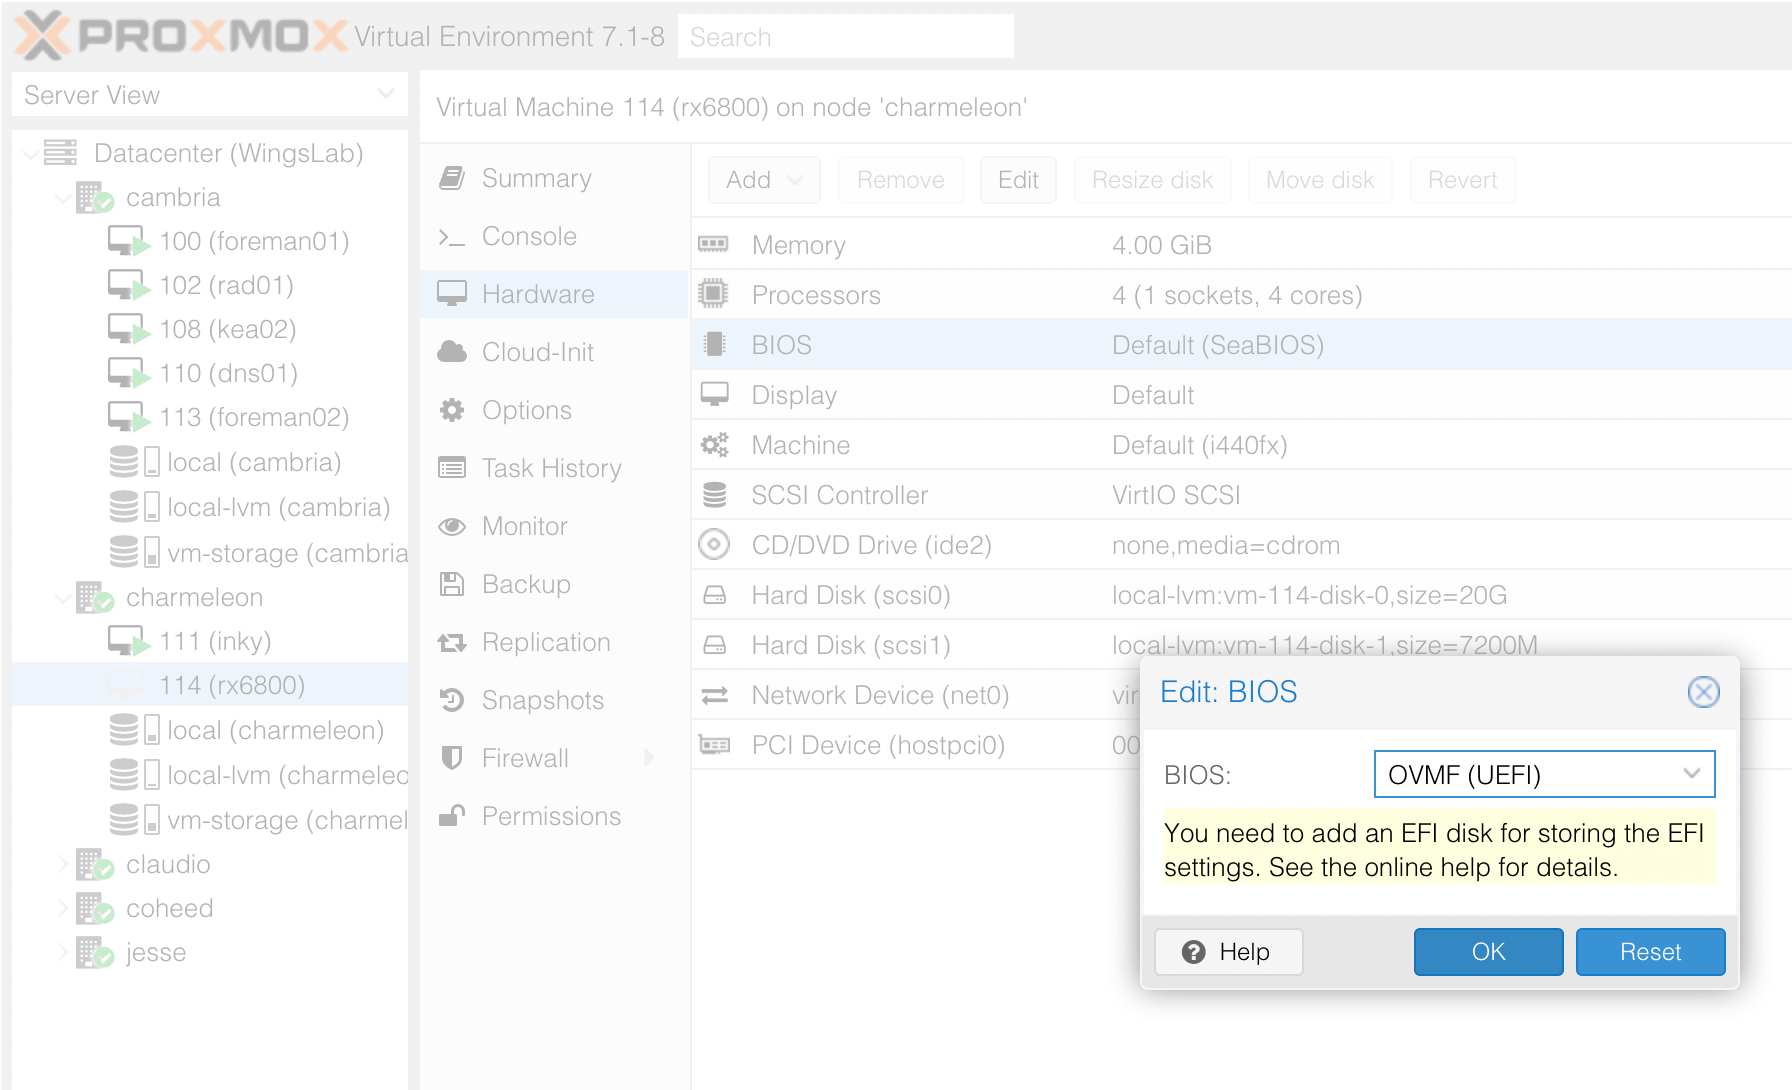This screenshot has height=1090, width=1792.
Task: Open the Add hardware dropdown
Action: (764, 180)
